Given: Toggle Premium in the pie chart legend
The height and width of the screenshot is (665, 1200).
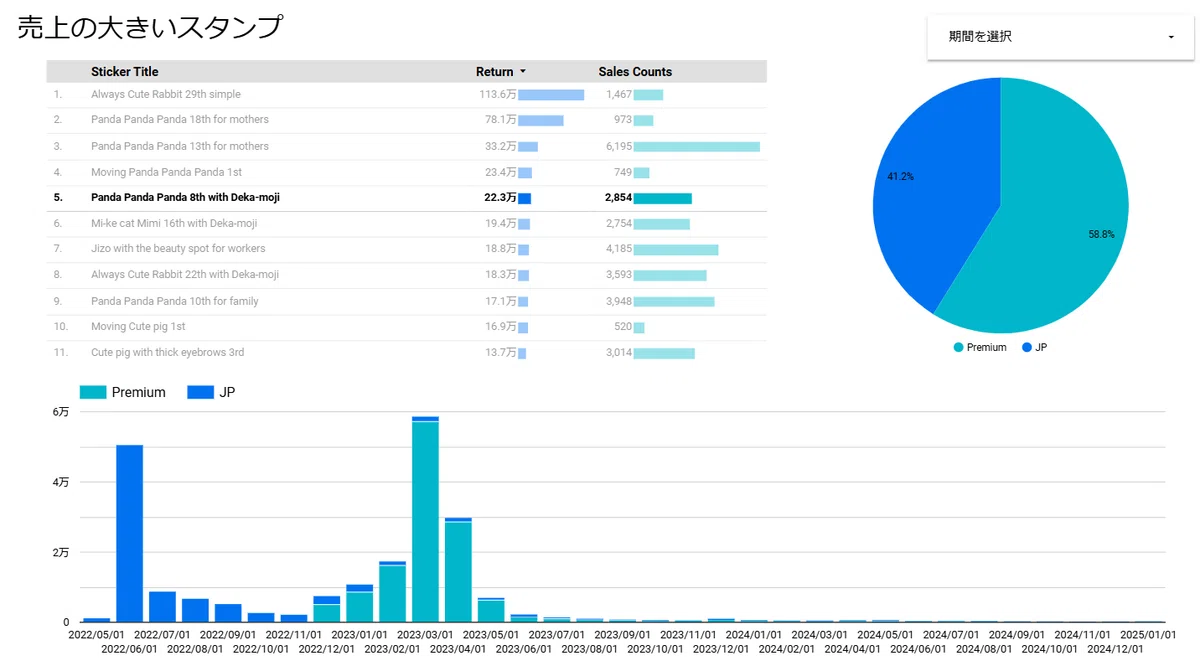Looking at the screenshot, I should coord(980,348).
